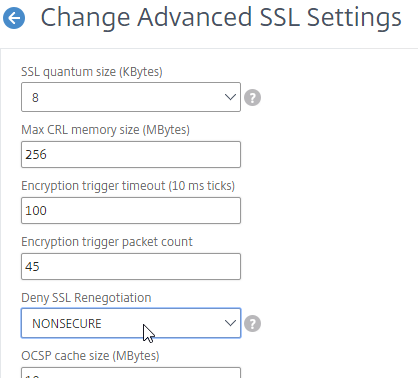Focus the Encryption trigger packet count field
Screen dimensions: 418x378
(131, 266)
